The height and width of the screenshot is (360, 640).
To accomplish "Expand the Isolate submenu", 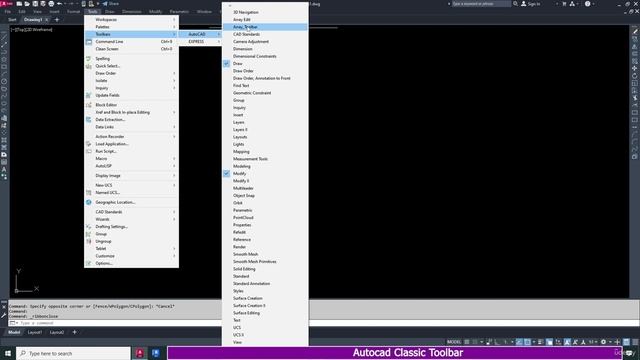I will point(131,81).
